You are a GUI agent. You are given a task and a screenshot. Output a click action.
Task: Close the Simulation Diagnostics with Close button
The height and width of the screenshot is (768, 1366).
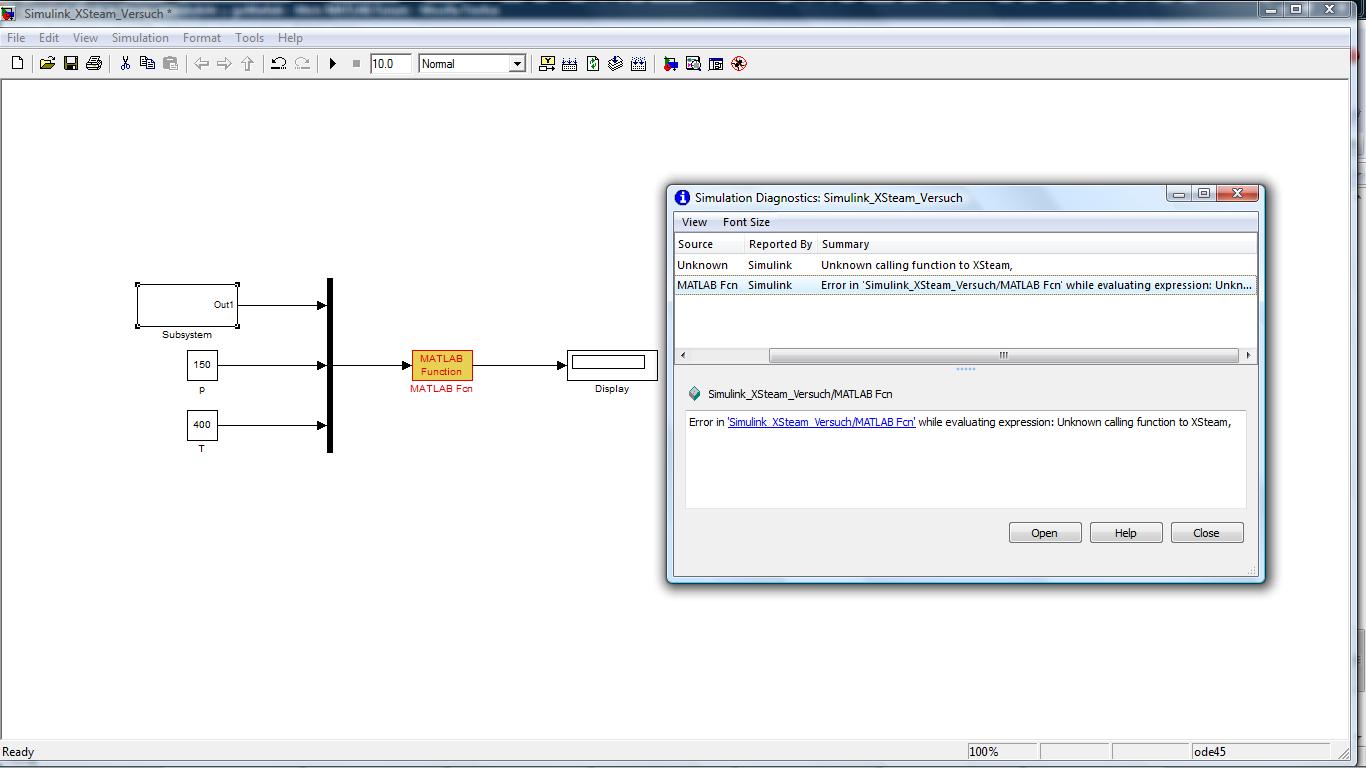coord(1206,533)
